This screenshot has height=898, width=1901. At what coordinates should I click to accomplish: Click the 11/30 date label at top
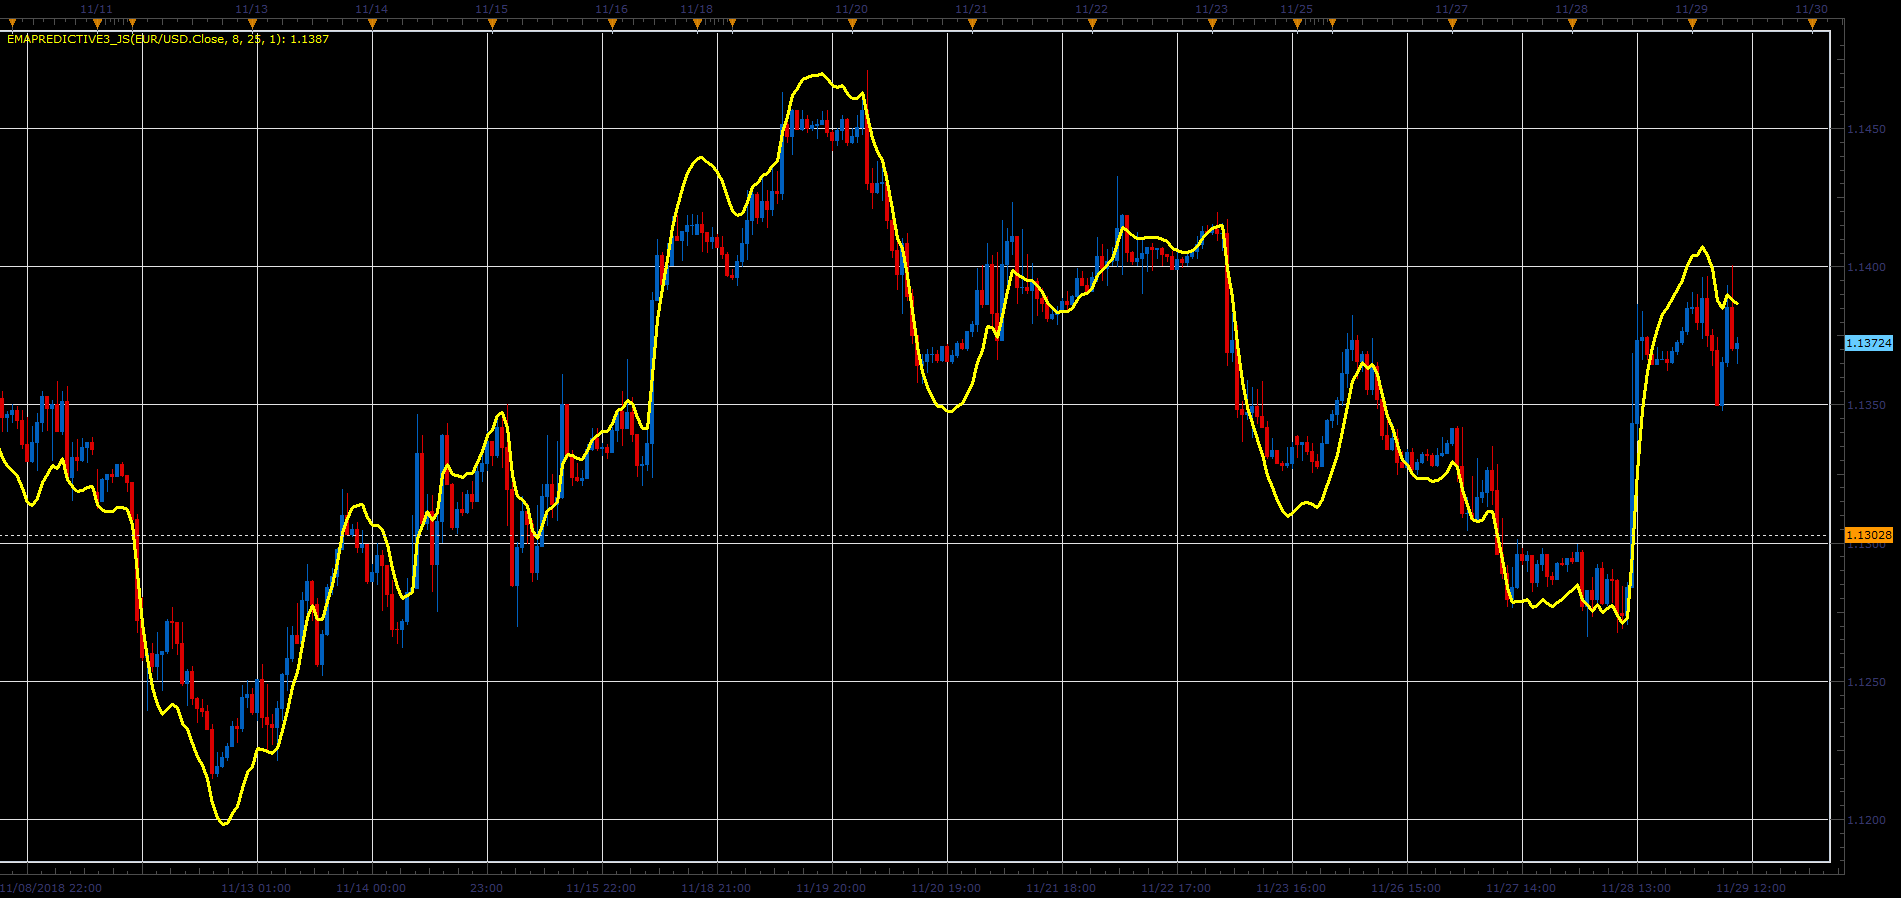coord(1811,9)
